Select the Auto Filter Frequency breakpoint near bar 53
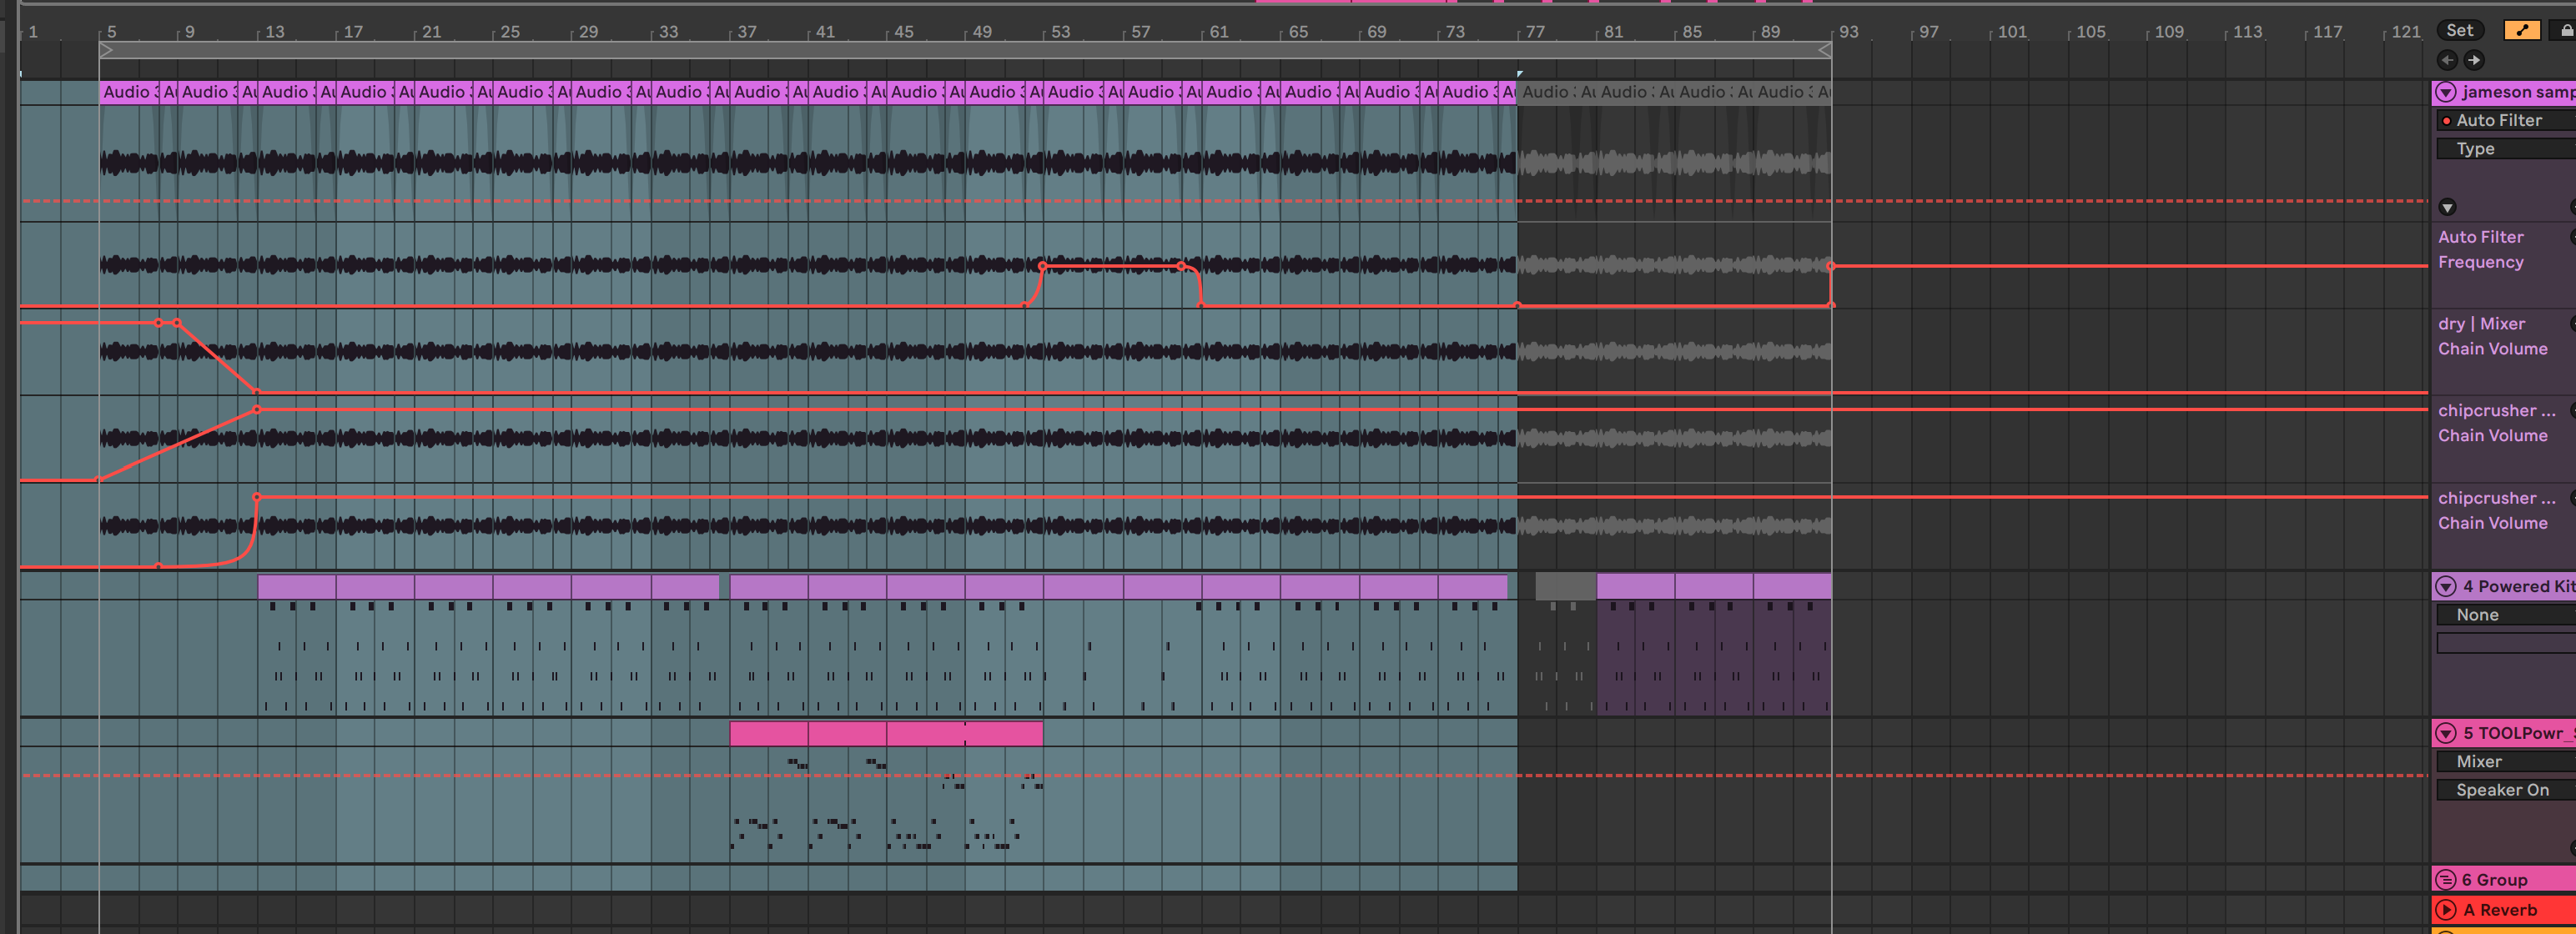Image resolution: width=2576 pixels, height=934 pixels. [x=1043, y=266]
